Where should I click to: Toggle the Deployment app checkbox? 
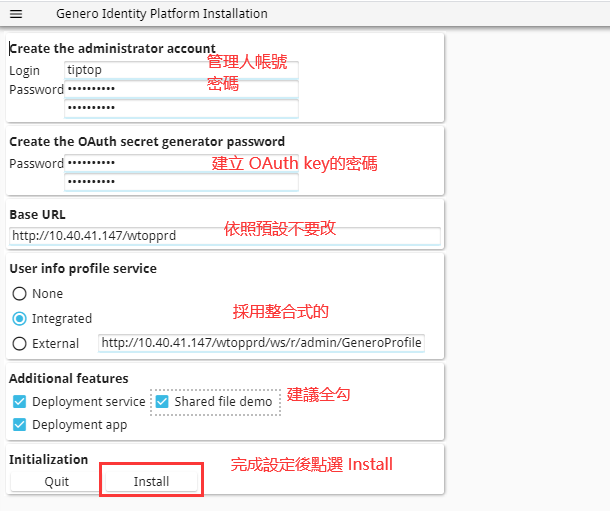pyautogui.click(x=19, y=425)
